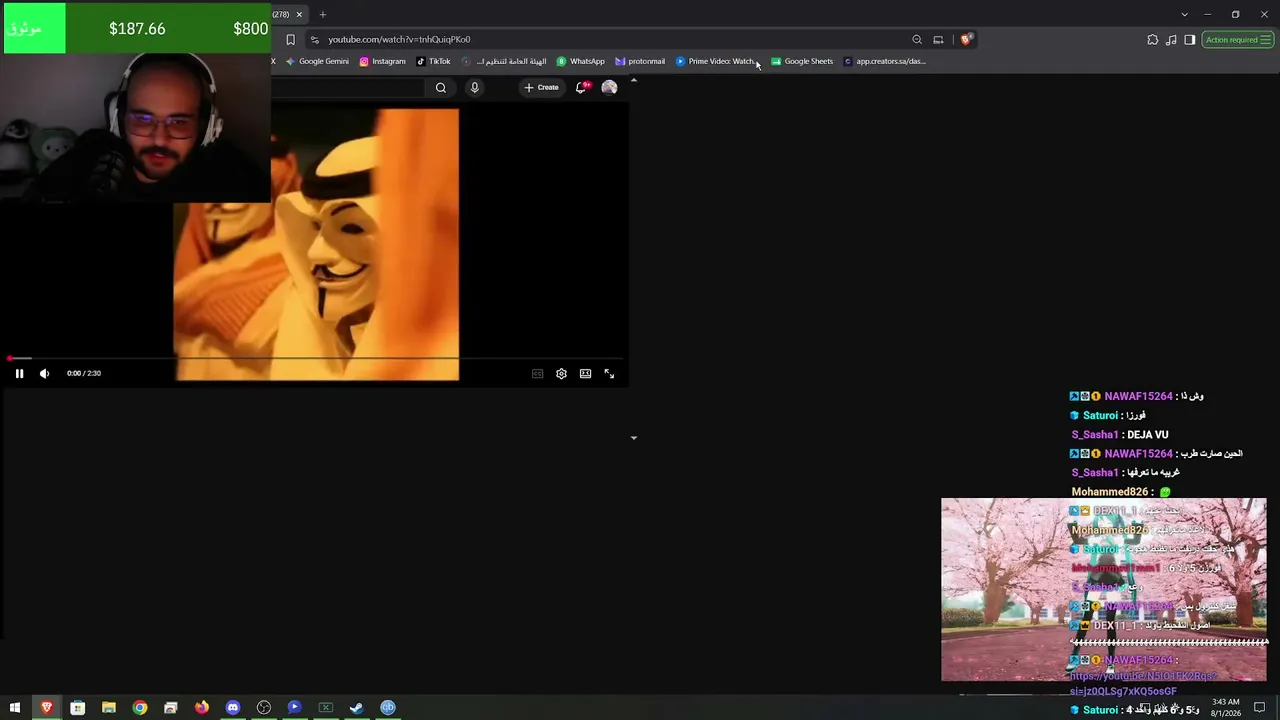Switch to Brave browser on the taskbar
The image size is (1280, 720).
[x=46, y=708]
